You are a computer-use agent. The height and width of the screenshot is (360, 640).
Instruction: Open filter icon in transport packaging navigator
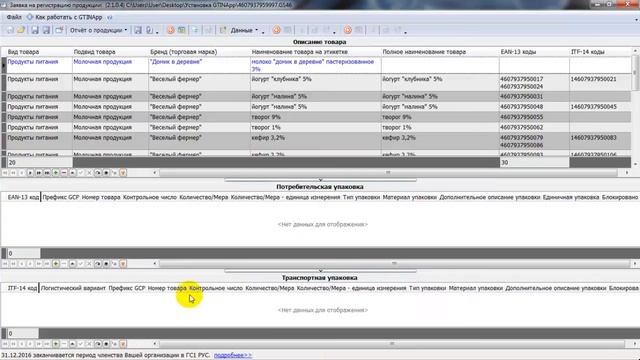click(x=123, y=344)
